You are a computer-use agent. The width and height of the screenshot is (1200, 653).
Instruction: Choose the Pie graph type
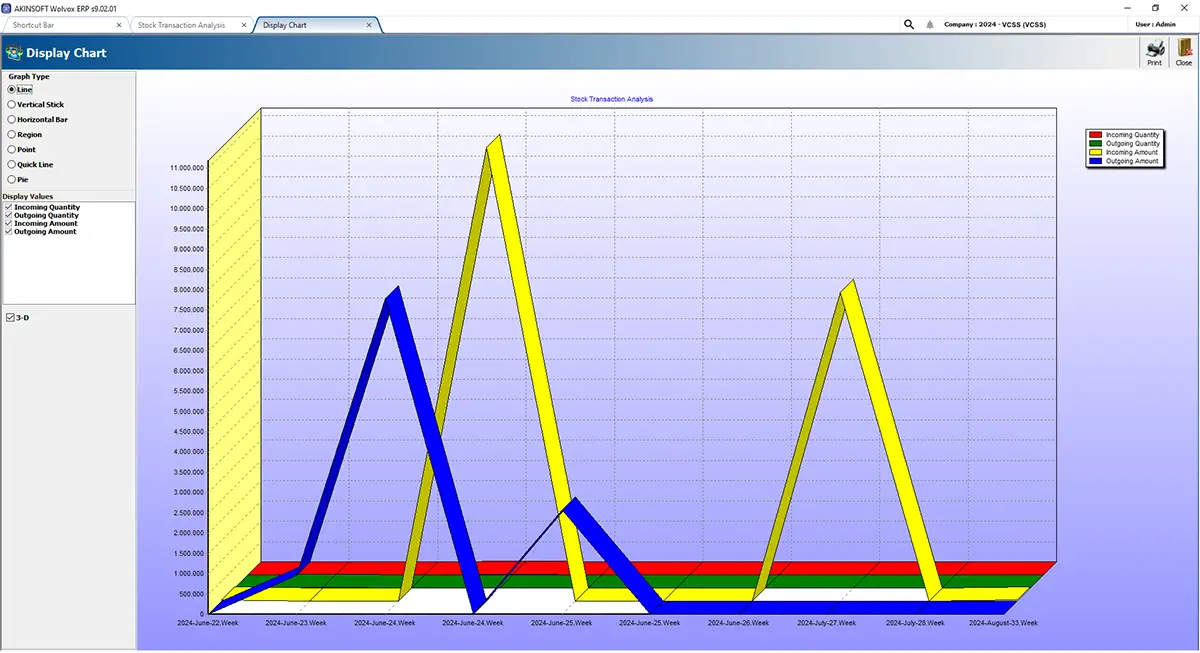18,179
